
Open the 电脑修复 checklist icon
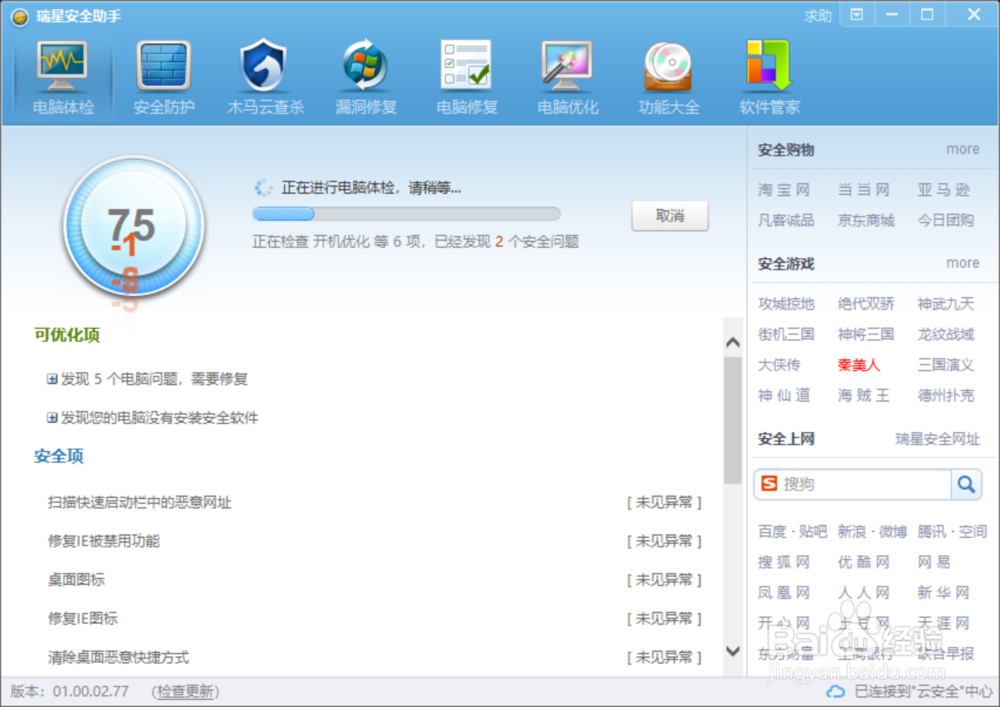coord(466,65)
